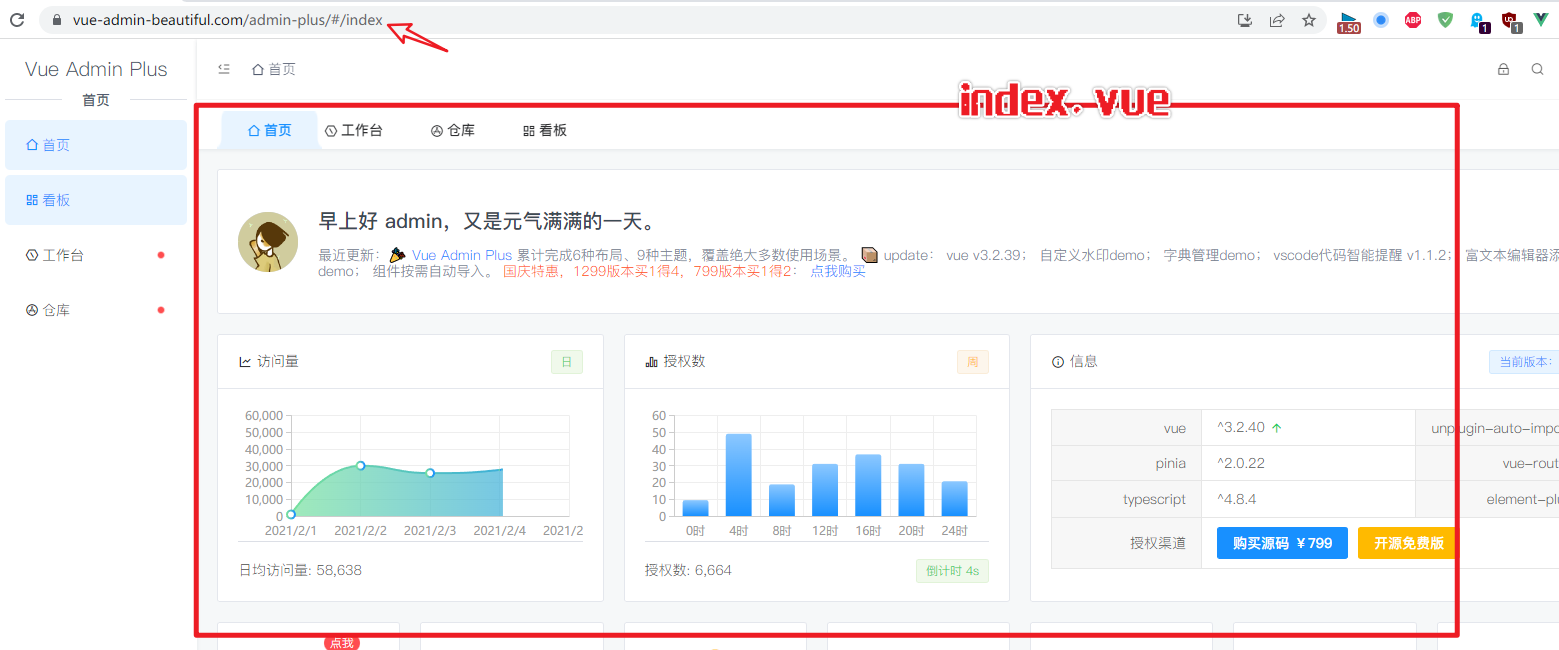Open 仓库 in the sidebar menu
Screen dimensions: 1559x650
tap(96, 310)
